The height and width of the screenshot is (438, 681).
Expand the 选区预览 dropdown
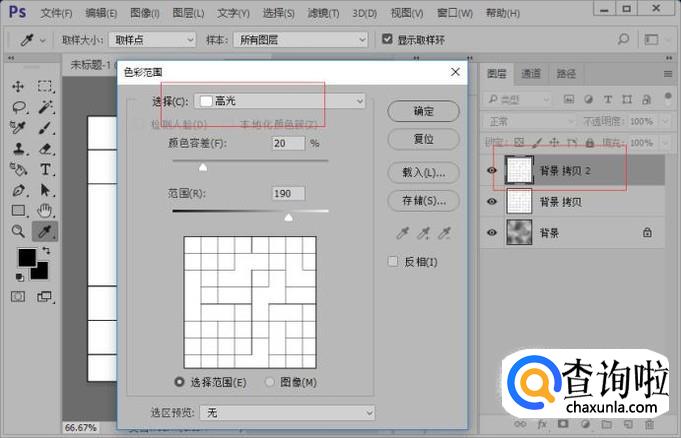point(286,412)
